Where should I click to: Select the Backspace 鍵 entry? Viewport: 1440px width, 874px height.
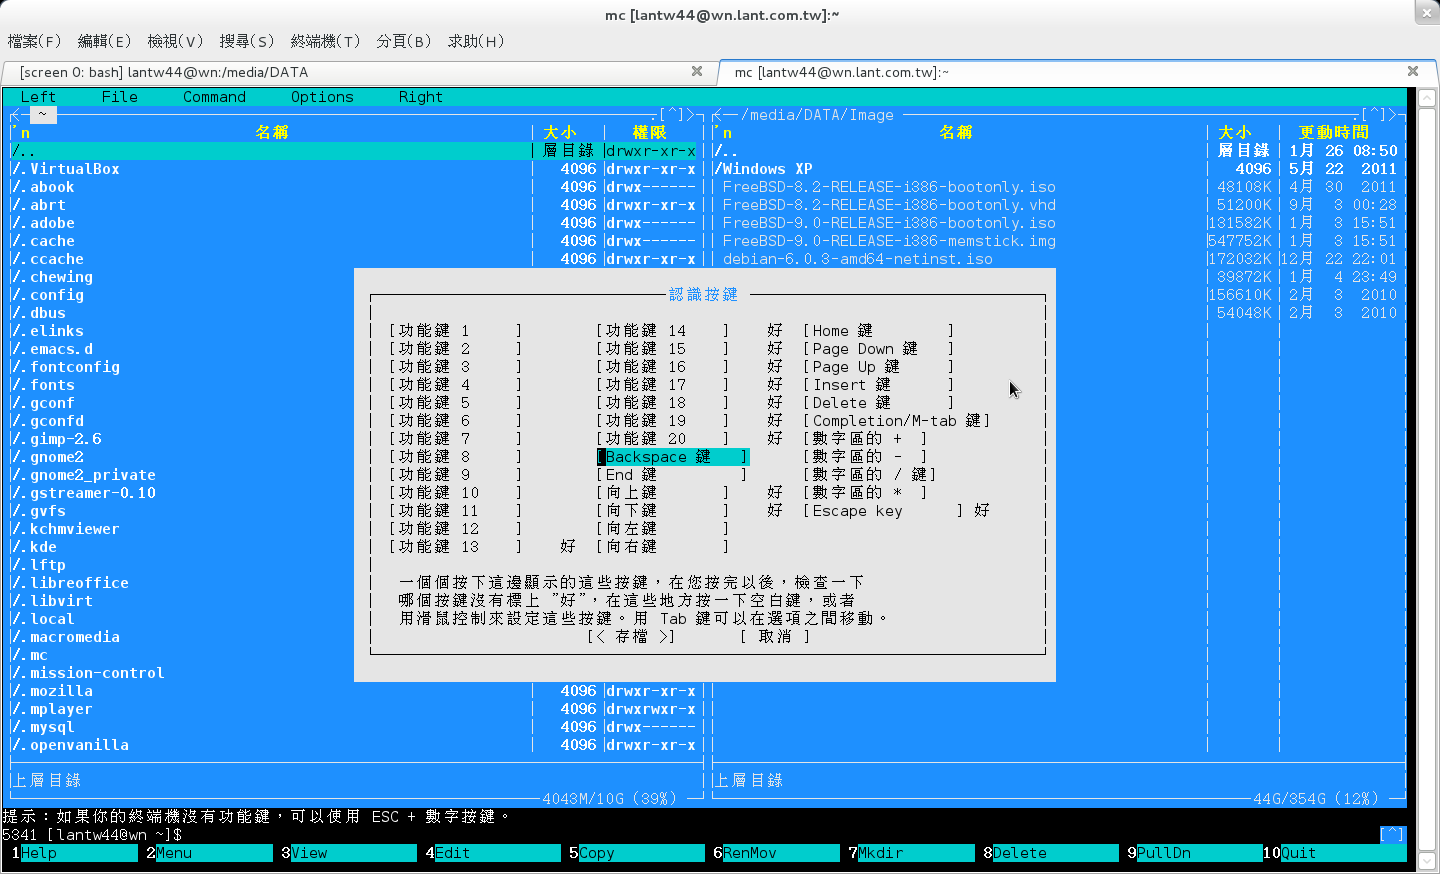pos(672,457)
